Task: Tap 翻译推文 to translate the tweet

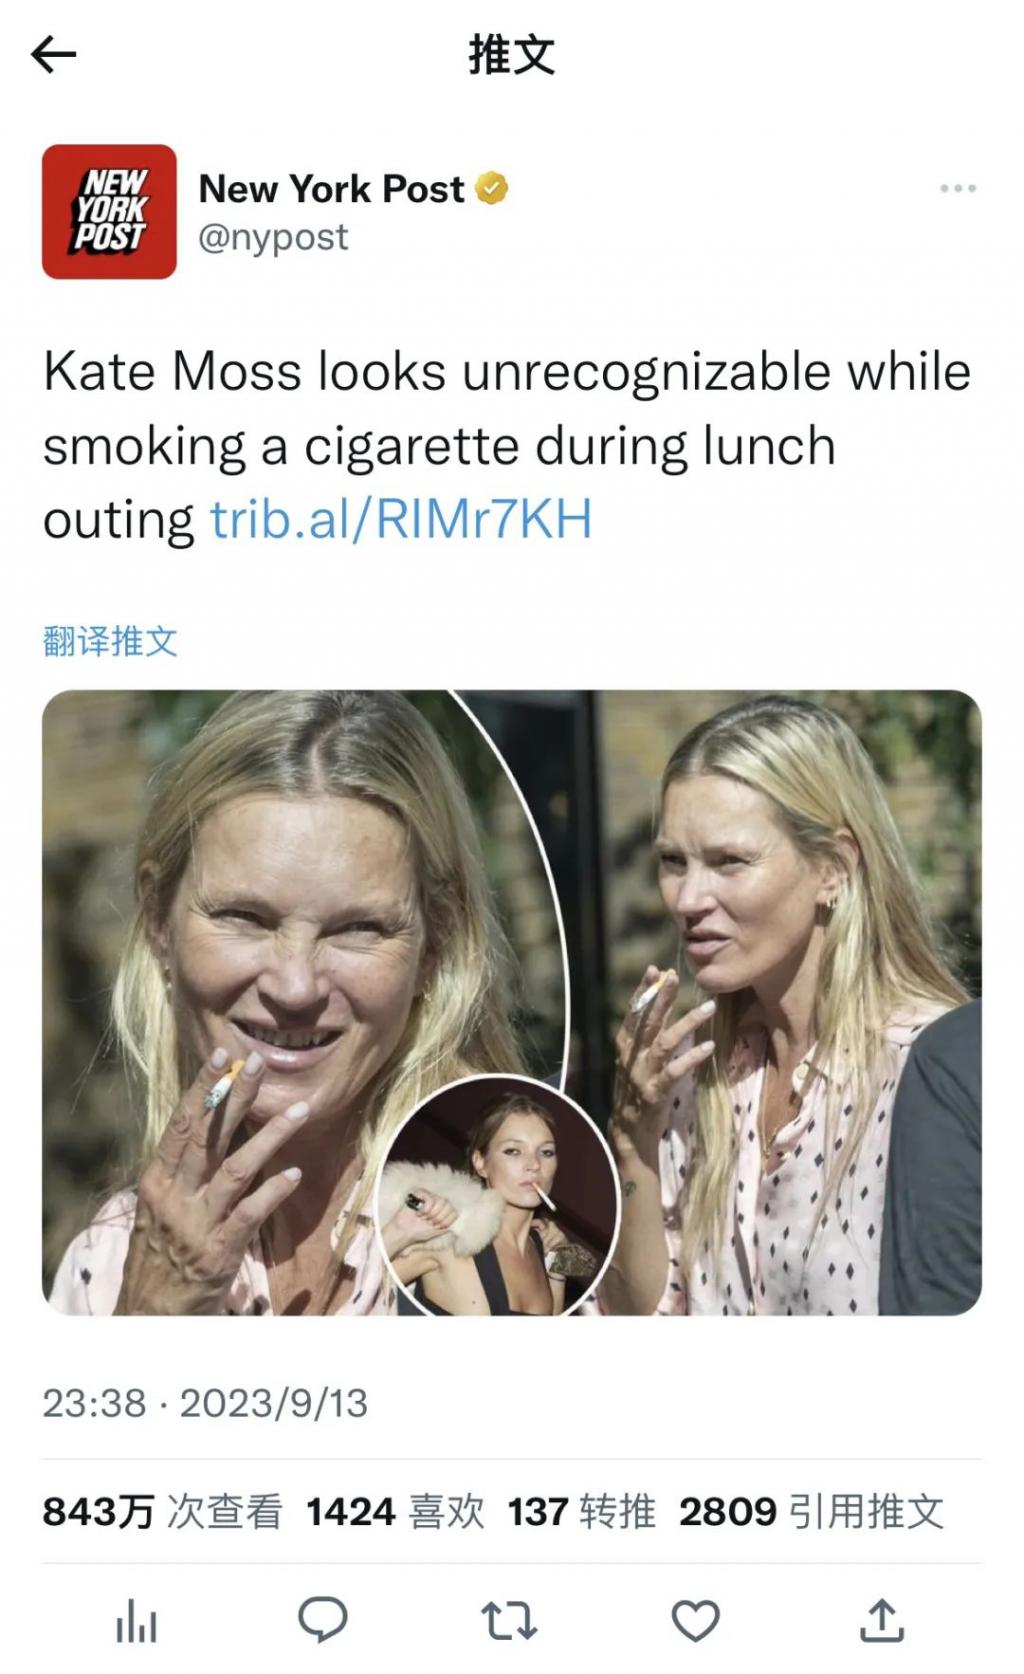Action: point(110,641)
